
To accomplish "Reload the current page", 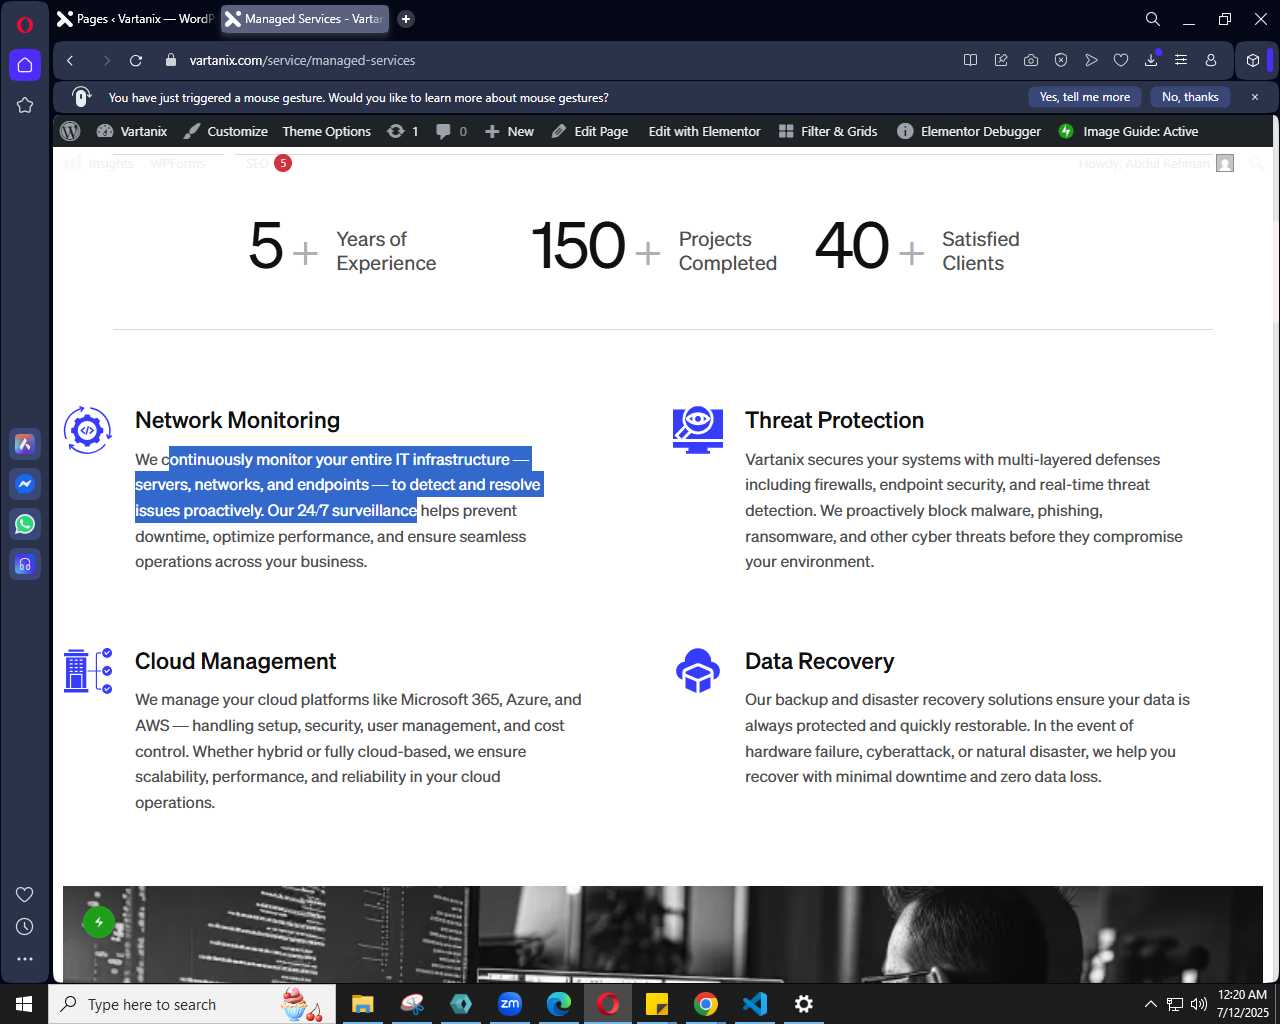I will coord(136,60).
